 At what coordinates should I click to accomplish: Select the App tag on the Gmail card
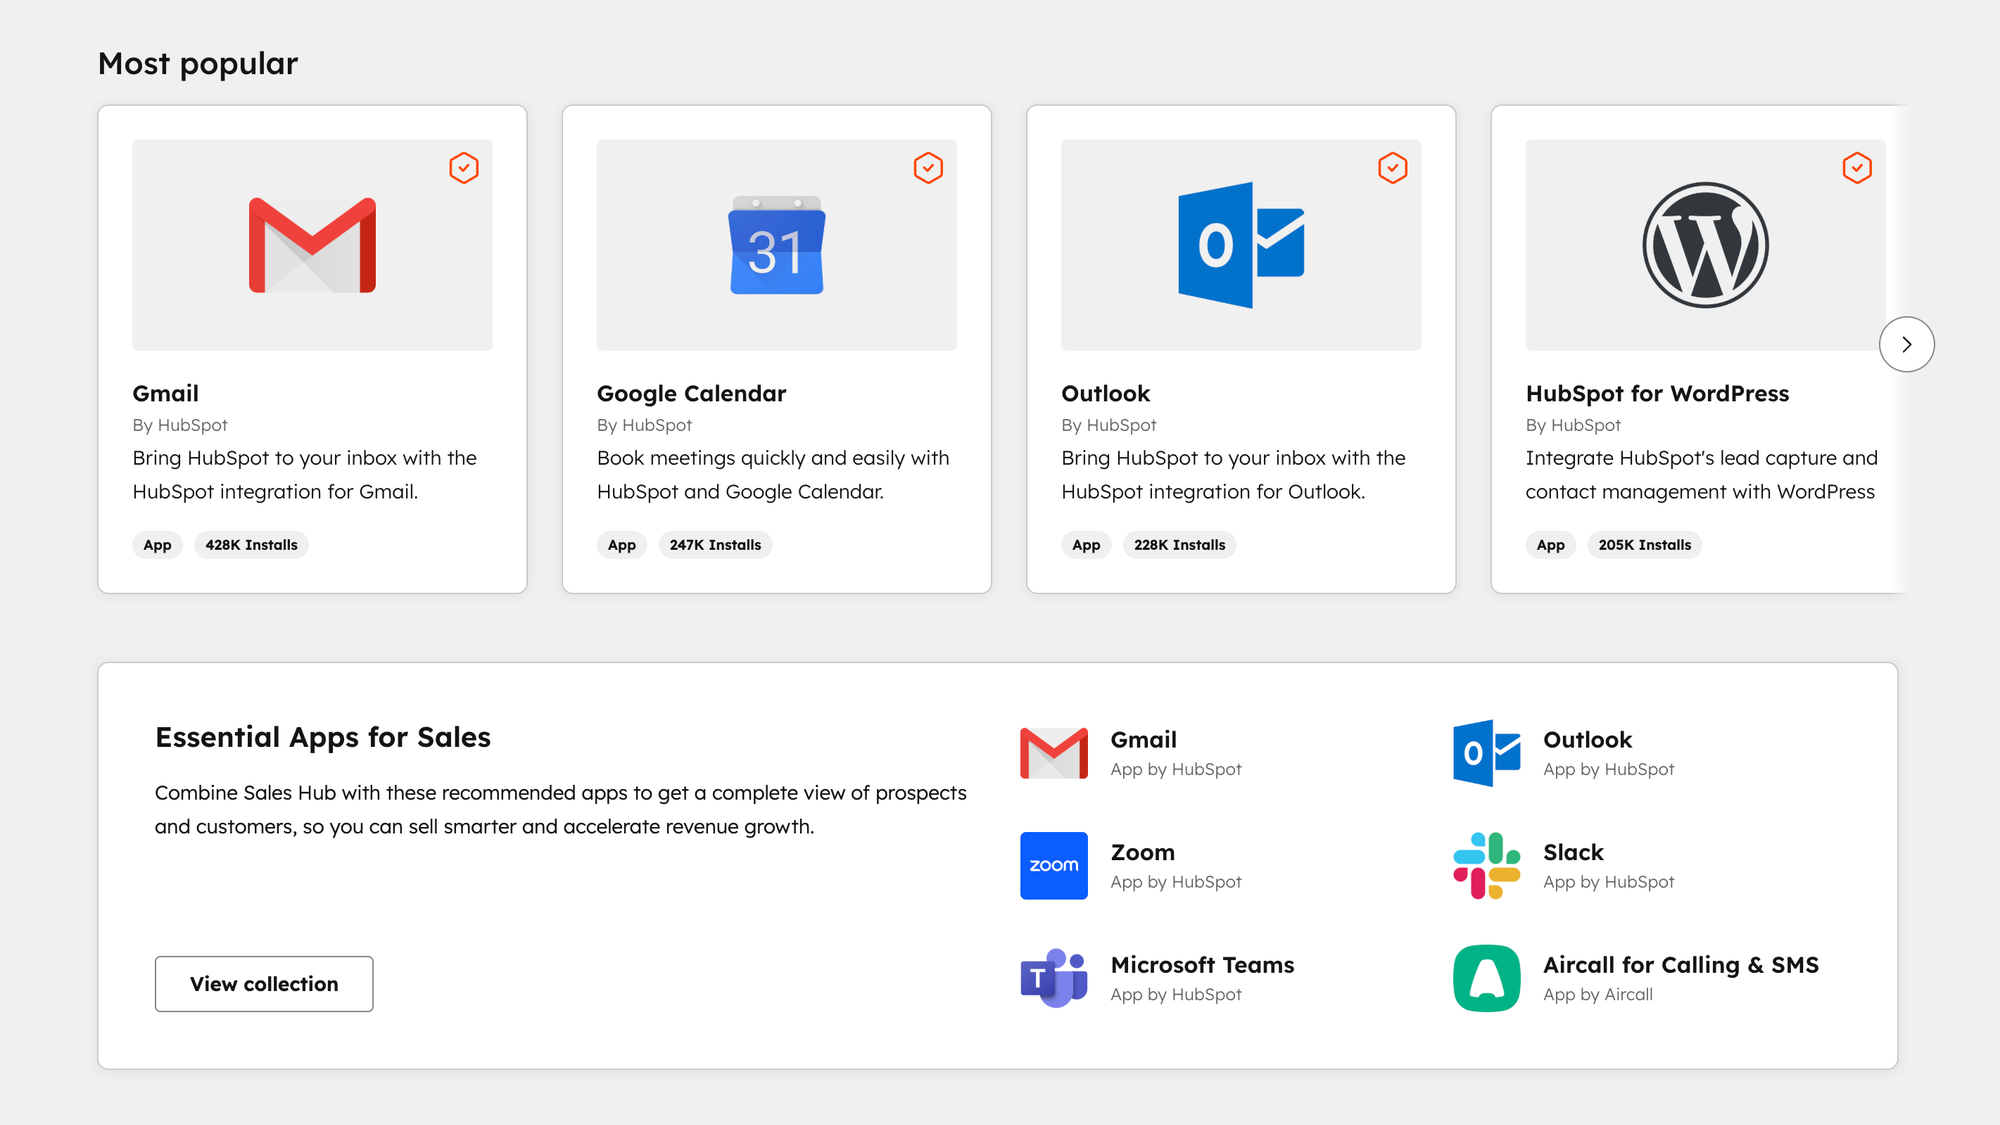coord(157,545)
